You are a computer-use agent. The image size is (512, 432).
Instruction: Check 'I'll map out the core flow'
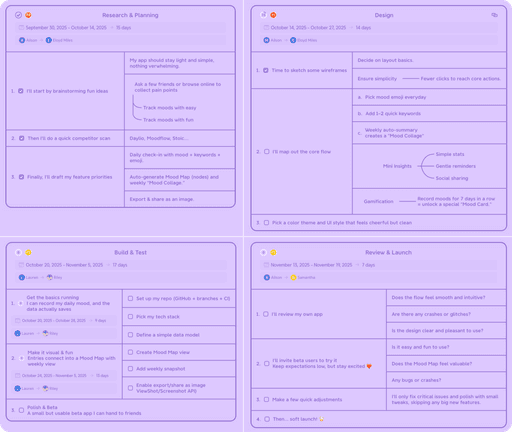pyautogui.click(x=267, y=152)
